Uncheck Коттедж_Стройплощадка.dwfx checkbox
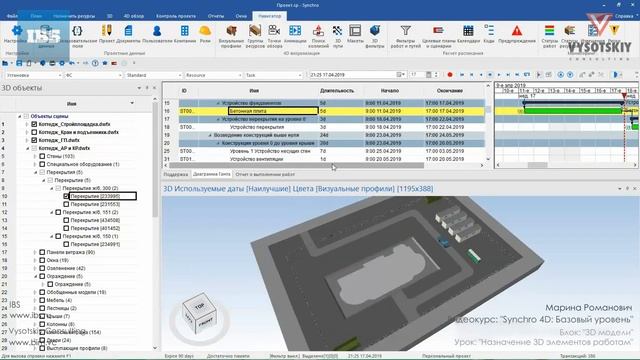This screenshot has width=640, height=360. pyautogui.click(x=34, y=124)
